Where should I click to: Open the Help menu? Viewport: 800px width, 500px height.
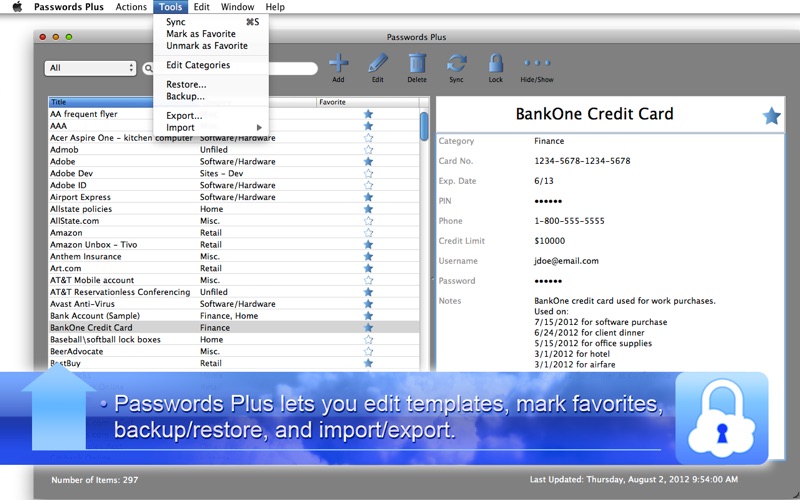(275, 7)
